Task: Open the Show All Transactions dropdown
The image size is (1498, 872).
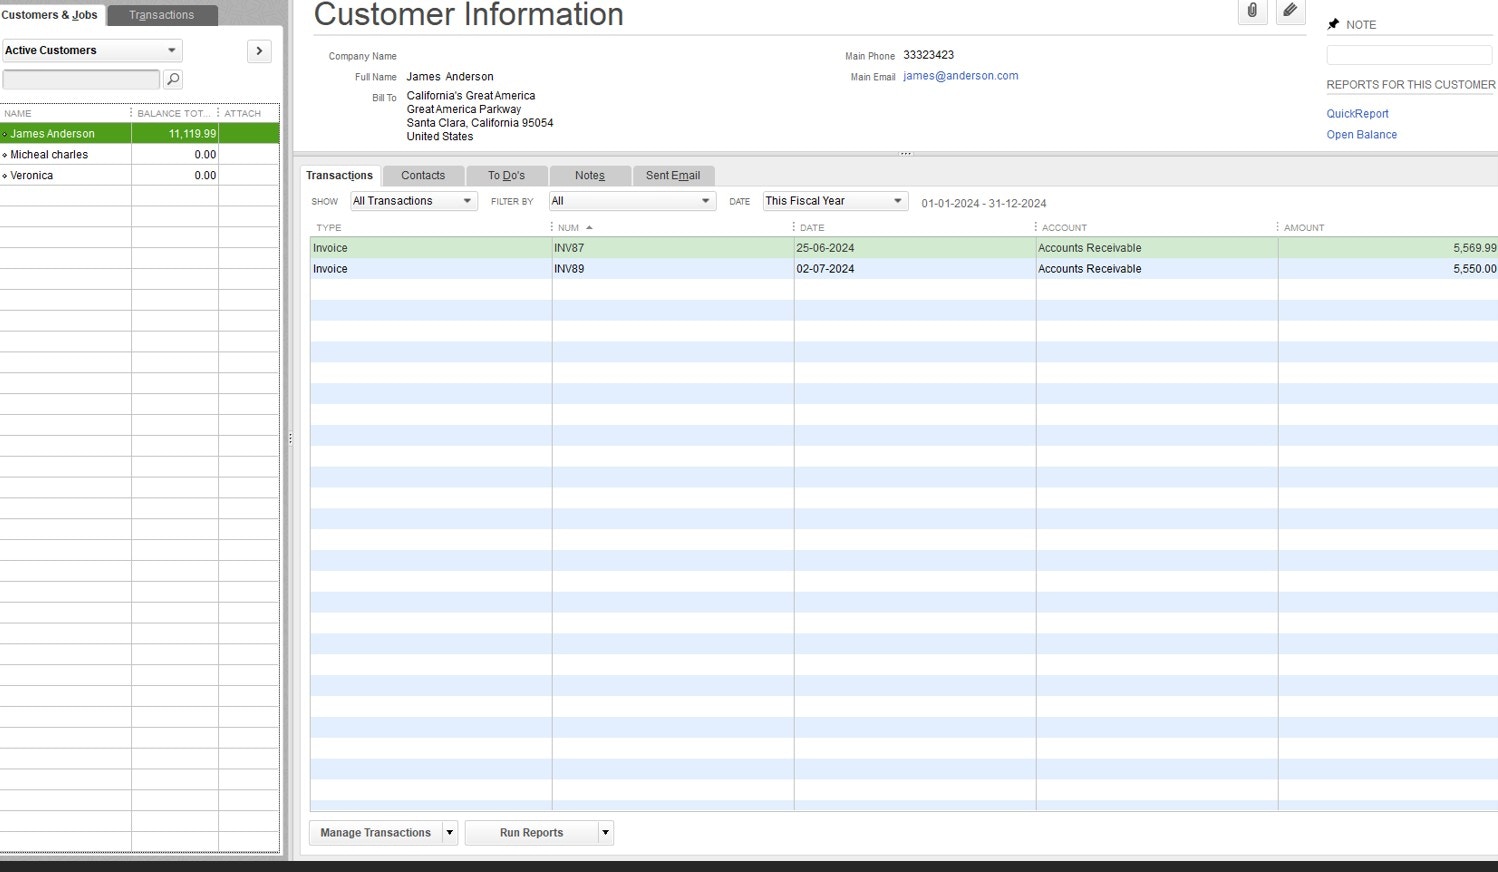Action: (x=413, y=201)
